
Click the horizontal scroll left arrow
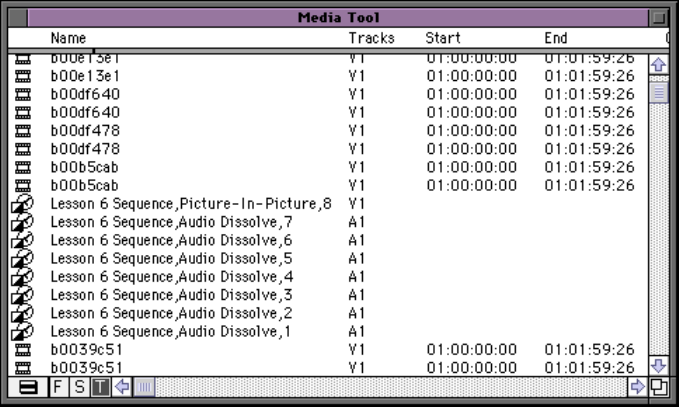coord(123,386)
